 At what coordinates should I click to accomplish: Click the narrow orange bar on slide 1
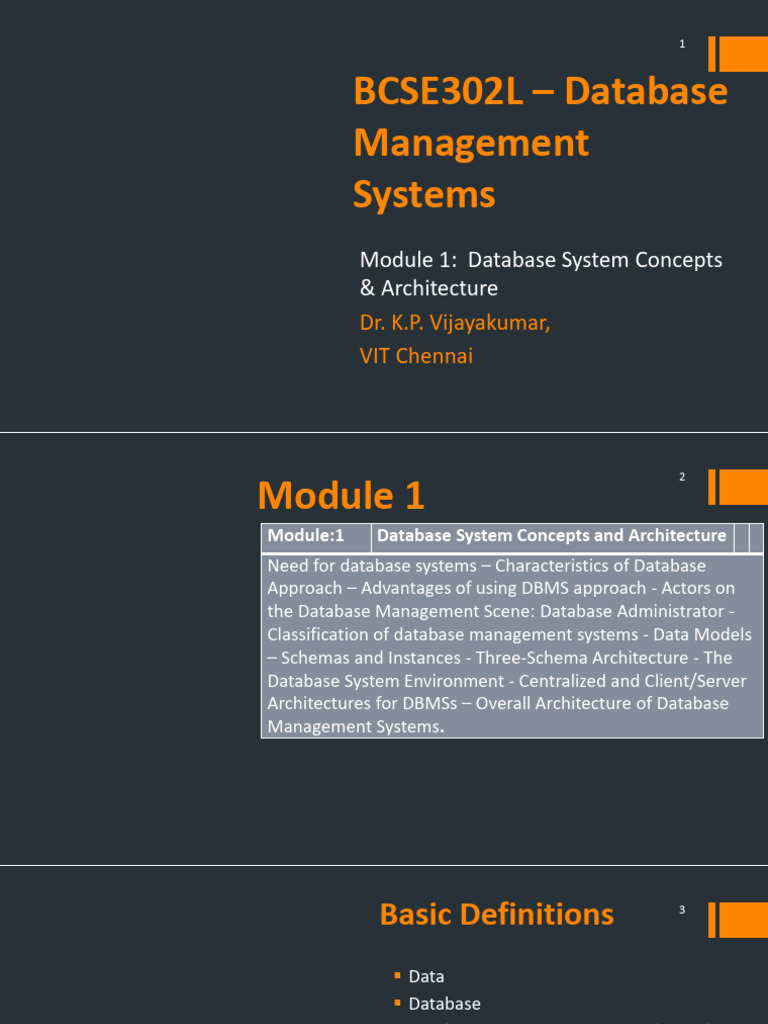pos(712,54)
